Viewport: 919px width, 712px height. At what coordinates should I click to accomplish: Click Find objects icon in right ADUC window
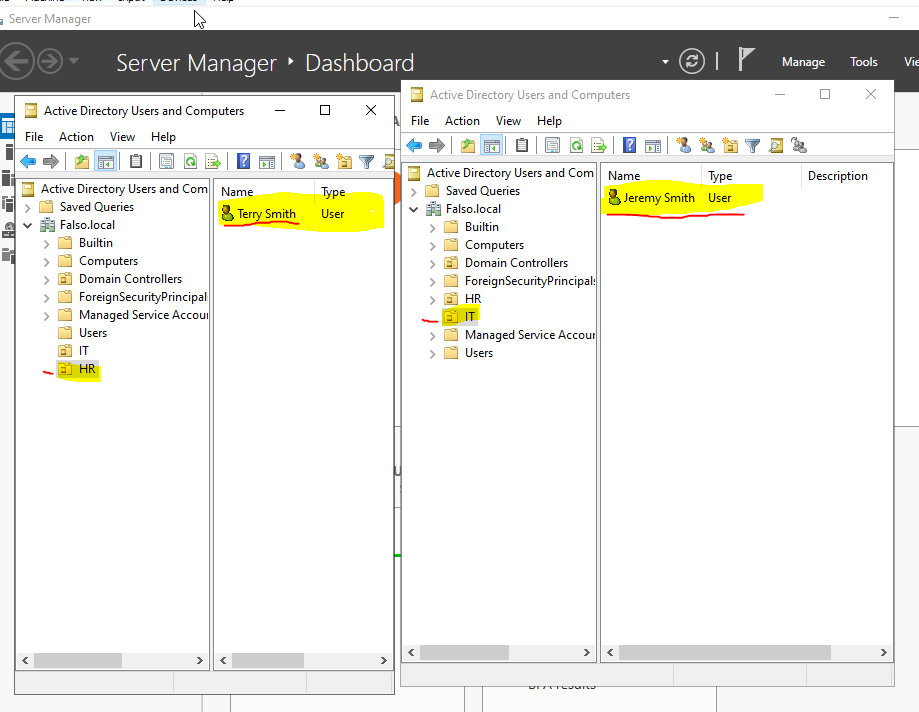click(776, 145)
